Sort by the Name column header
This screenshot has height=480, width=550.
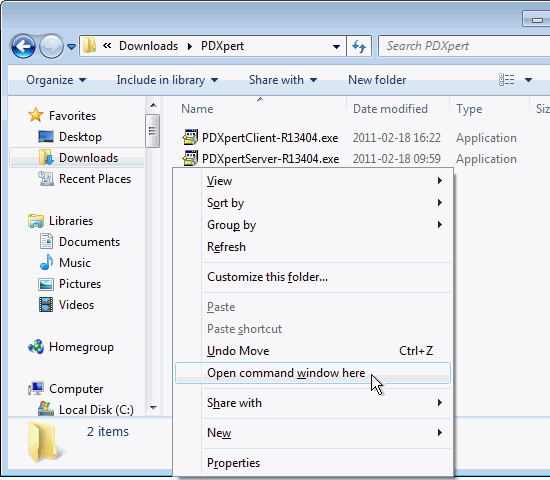[197, 109]
